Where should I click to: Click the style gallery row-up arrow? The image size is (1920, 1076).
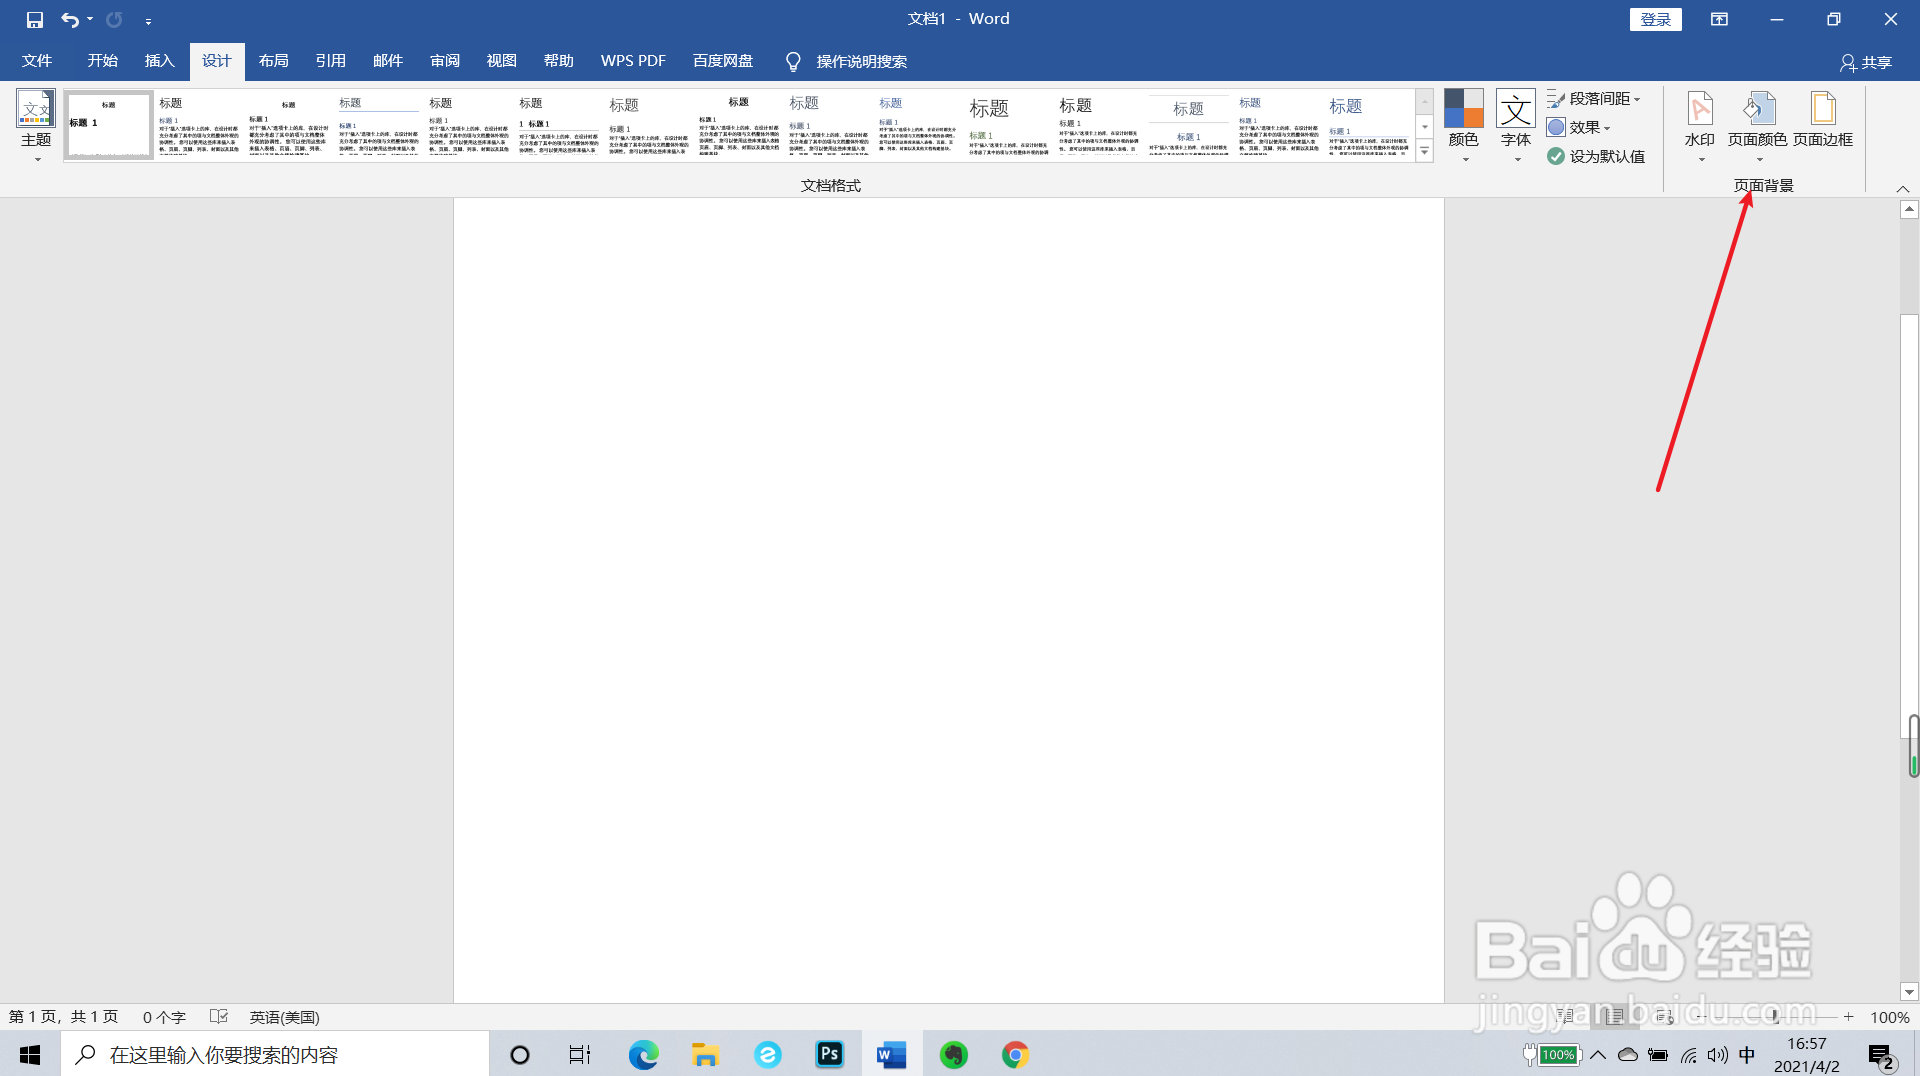pos(1425,101)
